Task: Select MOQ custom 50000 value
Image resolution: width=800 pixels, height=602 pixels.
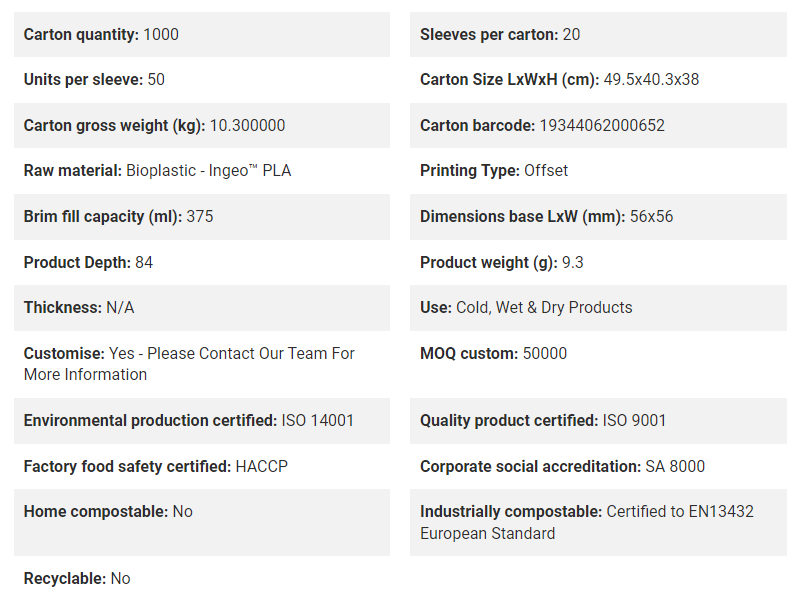Action: coord(544,354)
